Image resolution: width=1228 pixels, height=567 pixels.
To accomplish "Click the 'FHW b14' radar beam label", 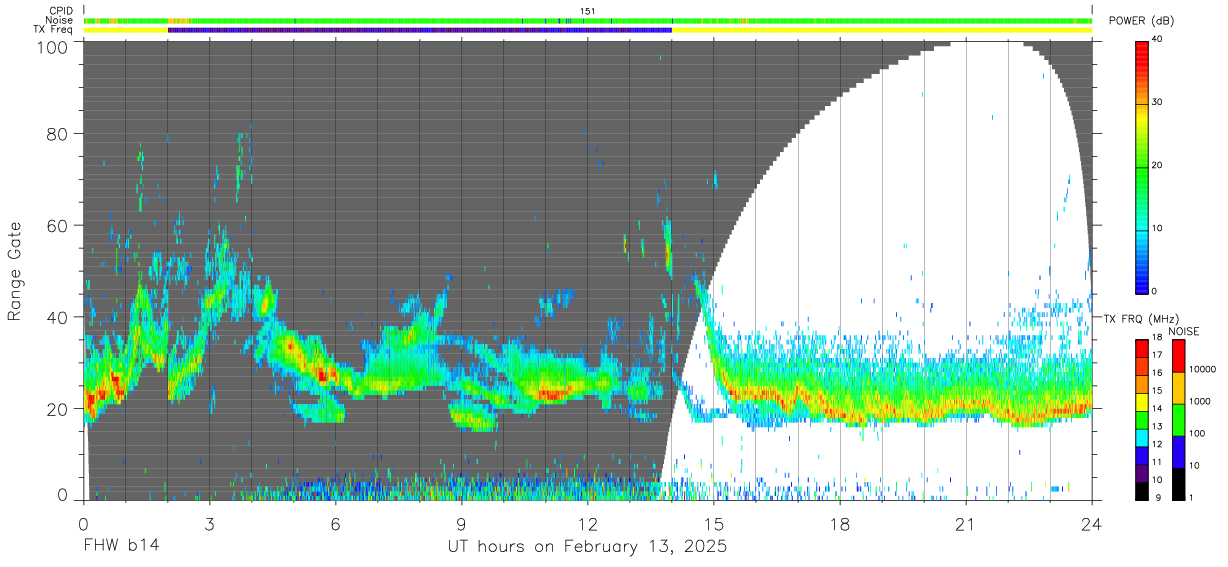I will point(121,547).
